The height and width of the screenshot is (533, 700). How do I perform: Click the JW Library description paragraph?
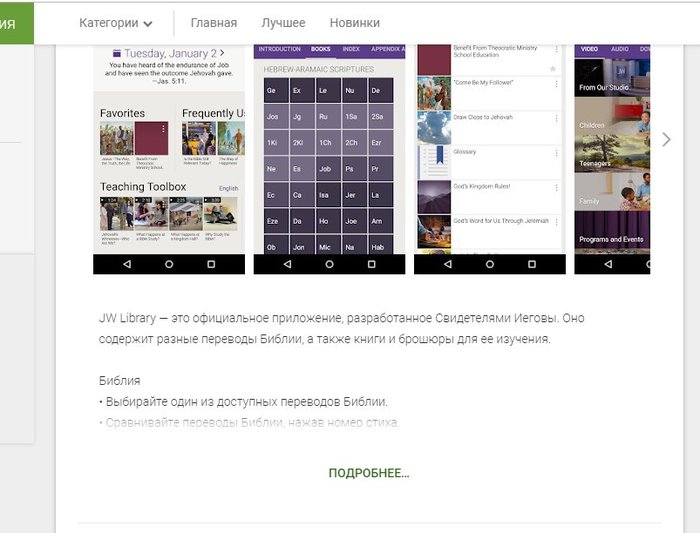[342, 329]
